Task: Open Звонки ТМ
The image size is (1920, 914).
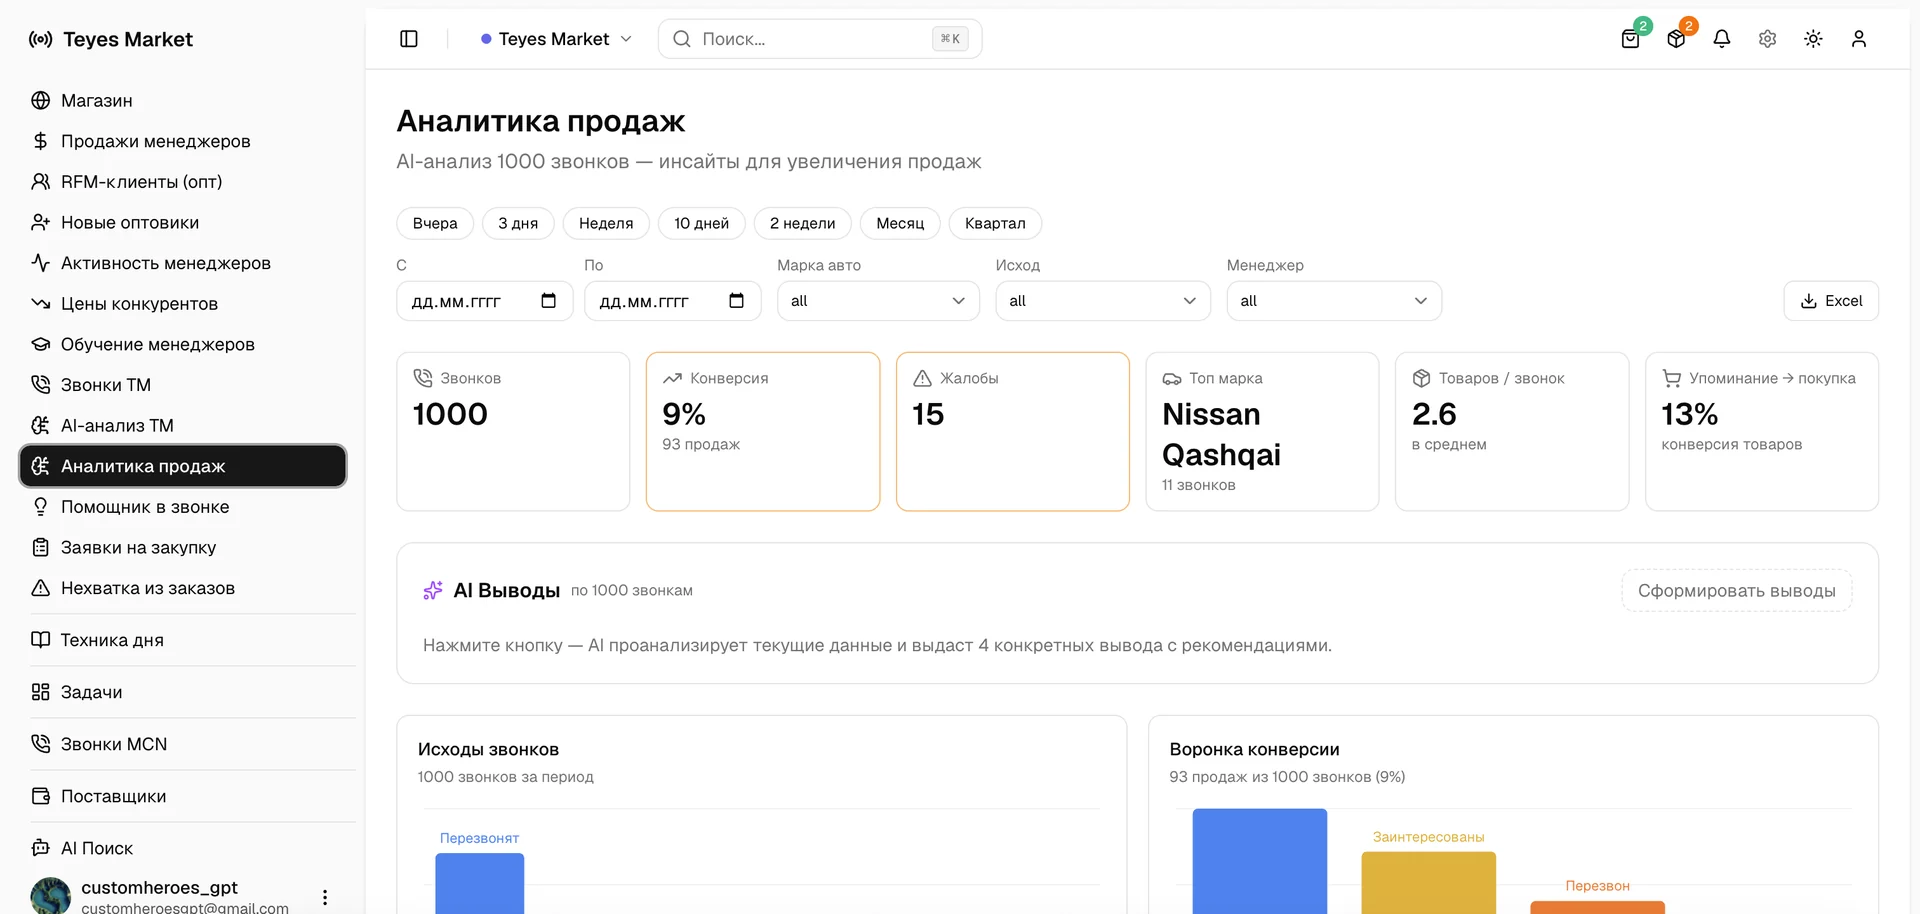Action: coord(187,385)
